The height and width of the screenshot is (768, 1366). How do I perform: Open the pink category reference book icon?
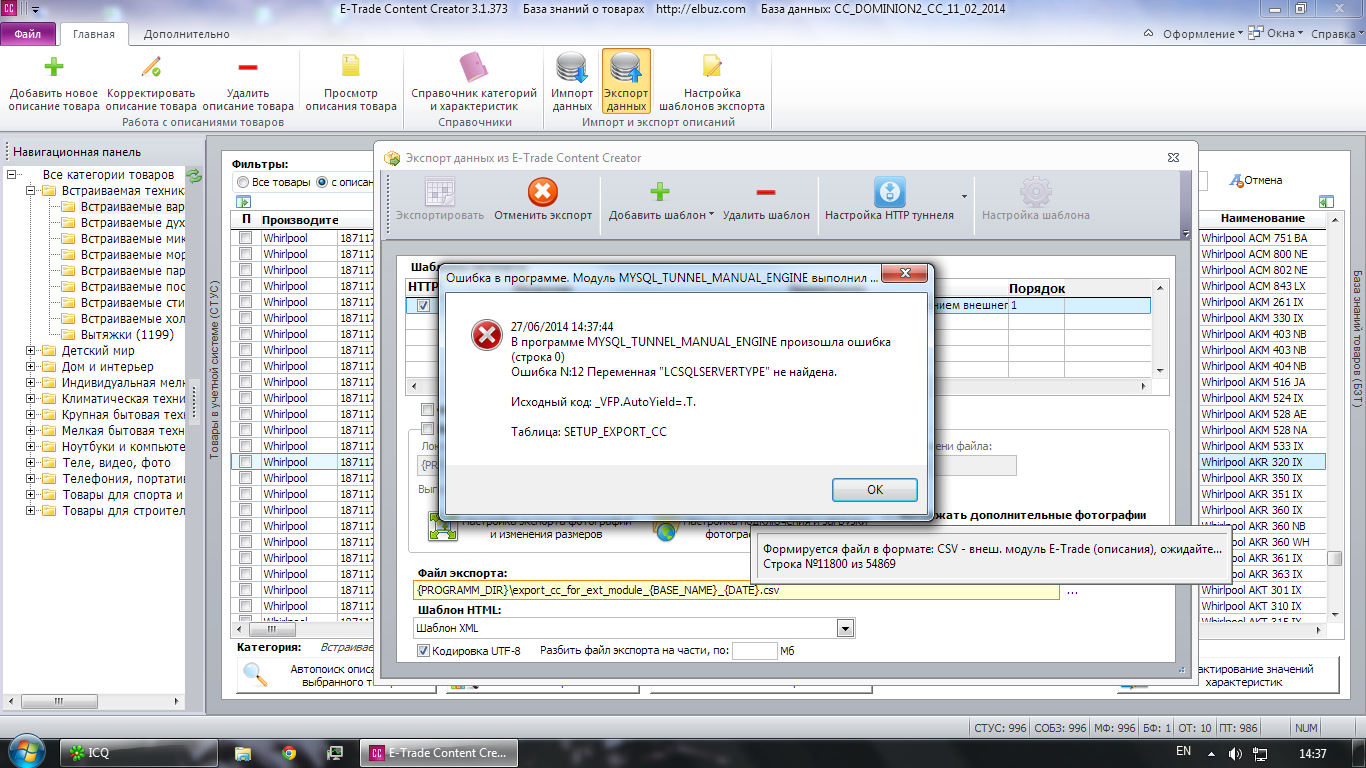tap(474, 67)
